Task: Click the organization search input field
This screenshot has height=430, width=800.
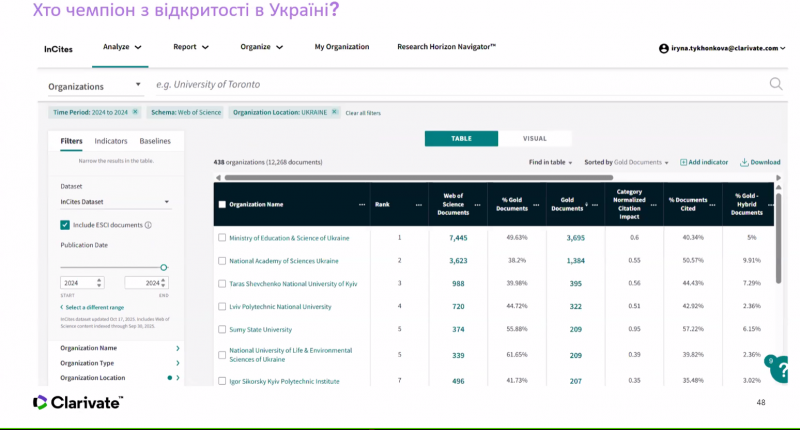Action: pos(450,85)
